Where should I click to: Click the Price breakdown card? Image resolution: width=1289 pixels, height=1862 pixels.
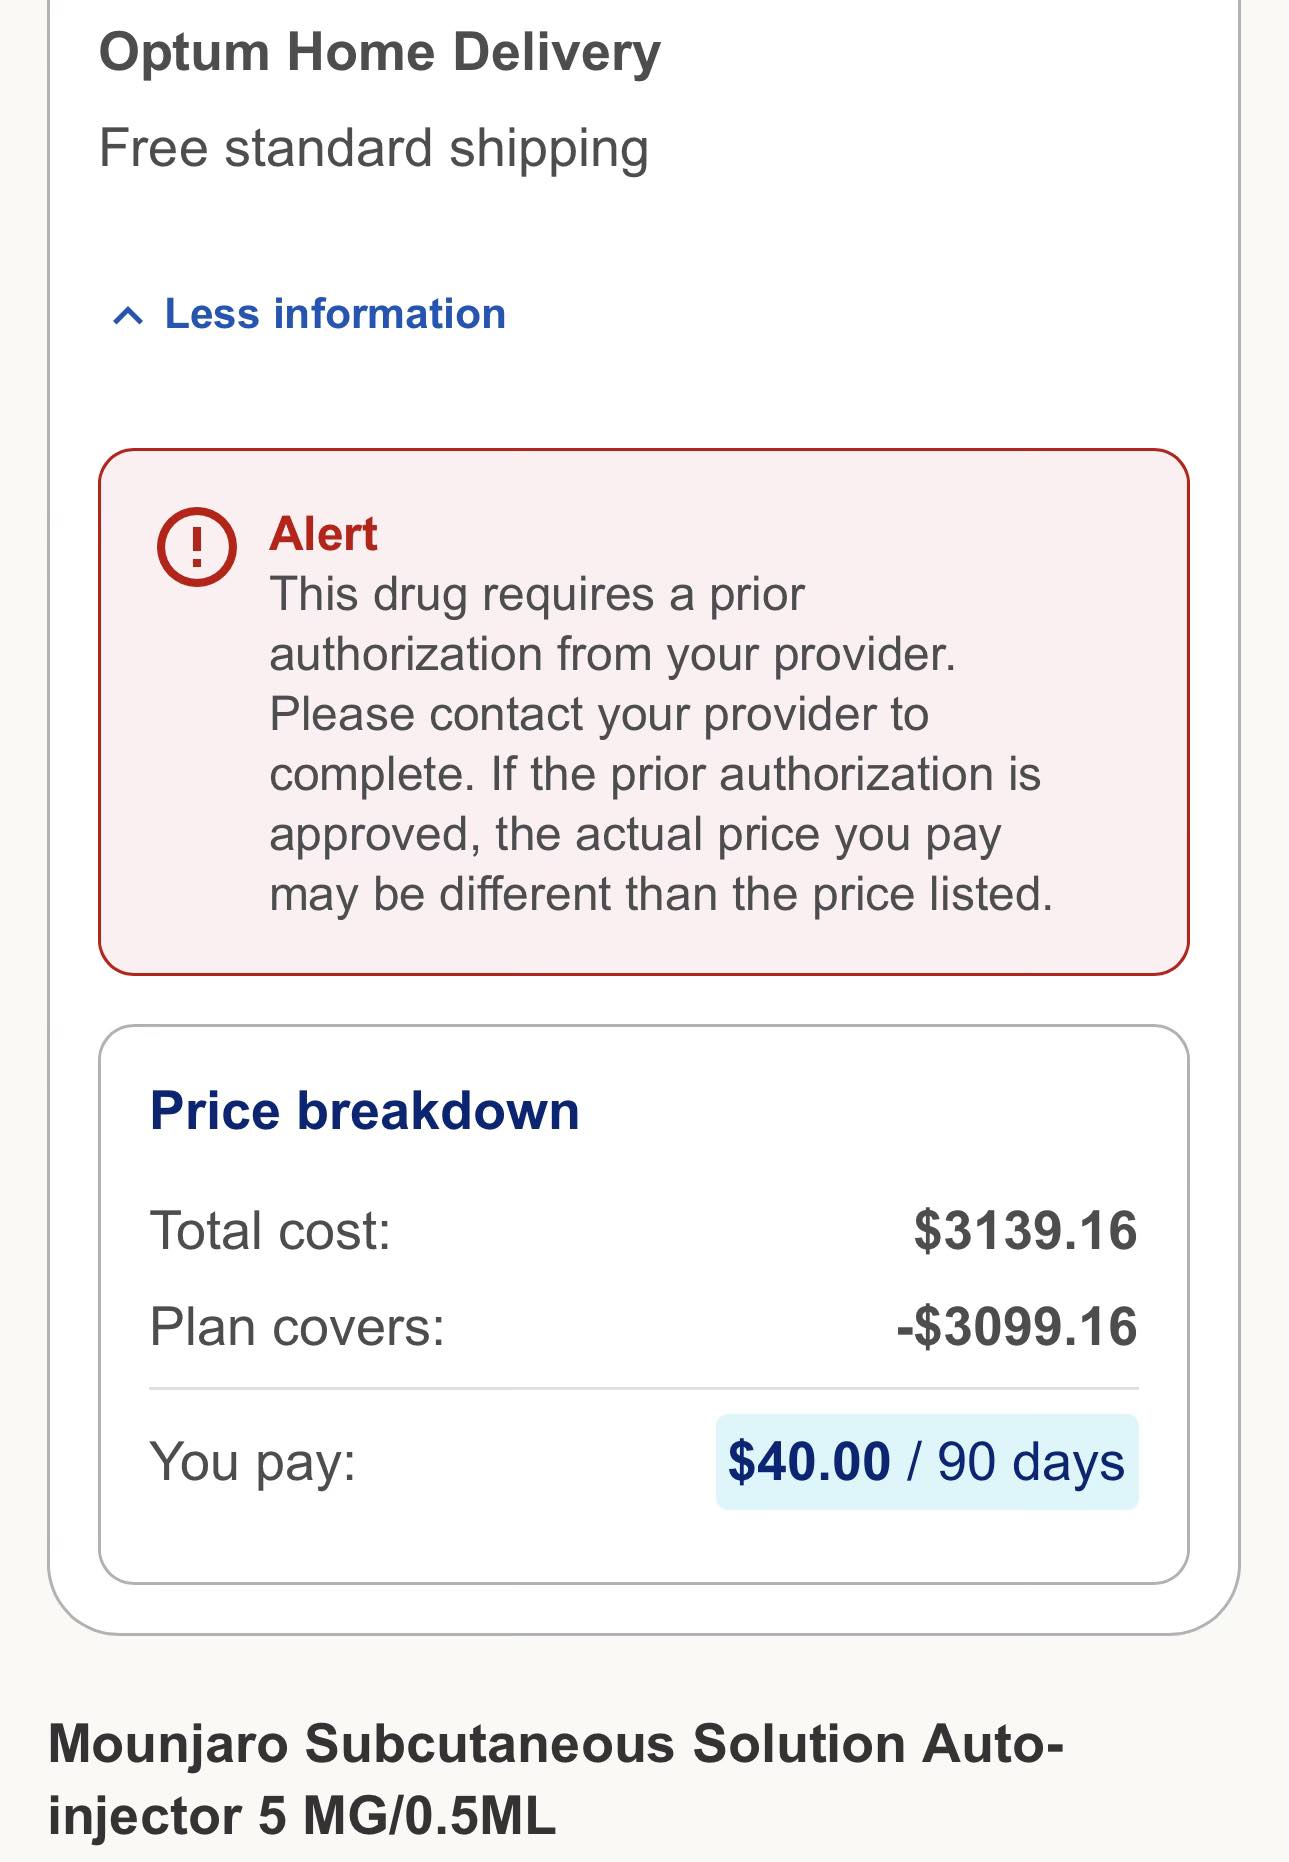click(644, 1304)
